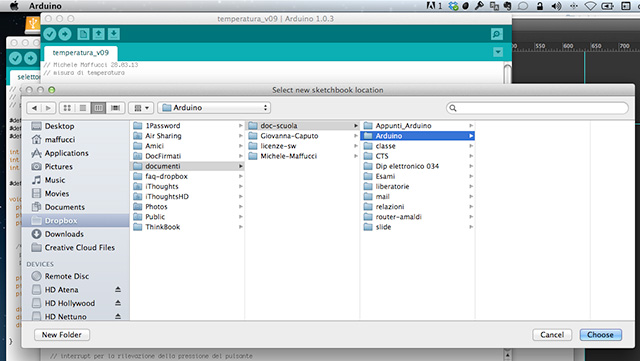Select the temperatura_v09 tab

81,53
